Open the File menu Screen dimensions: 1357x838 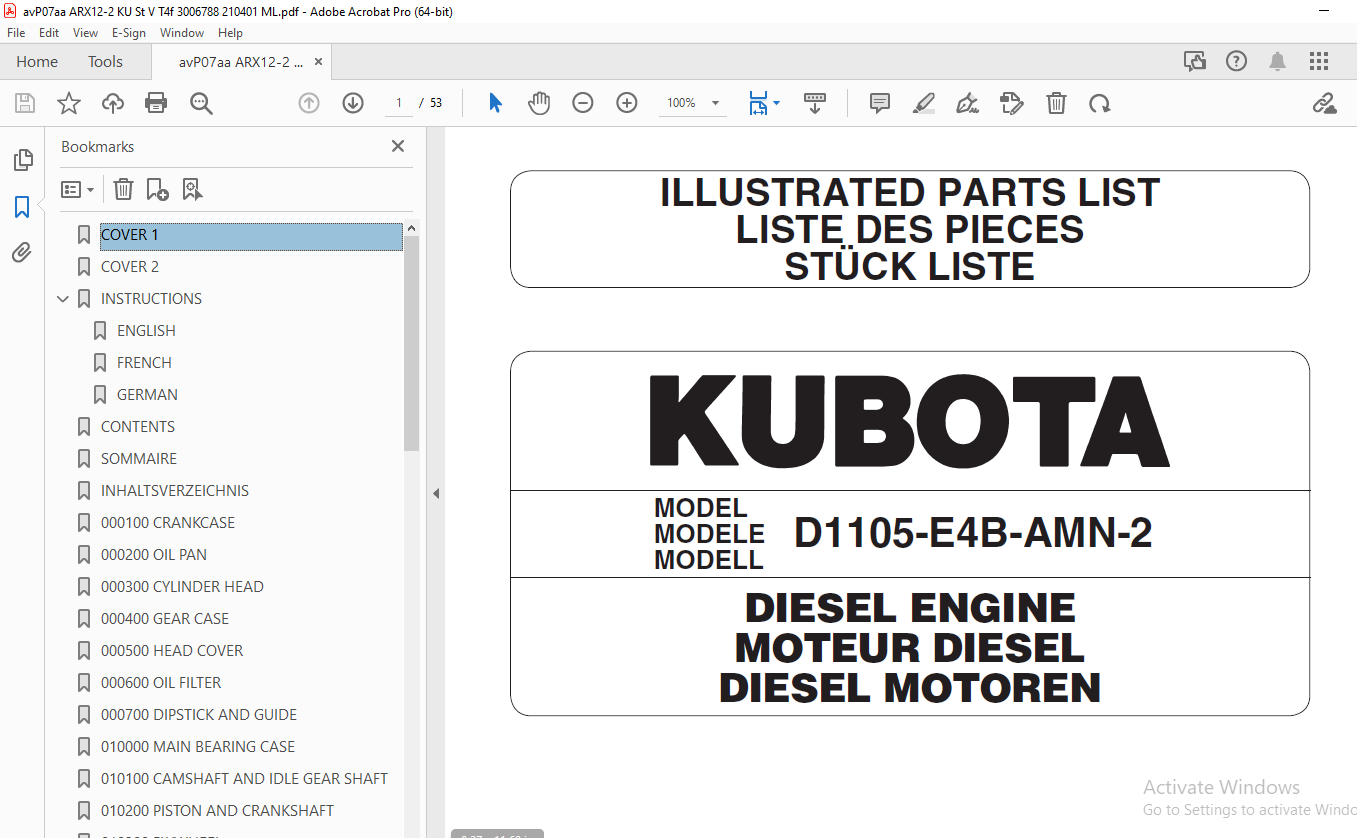coord(16,33)
